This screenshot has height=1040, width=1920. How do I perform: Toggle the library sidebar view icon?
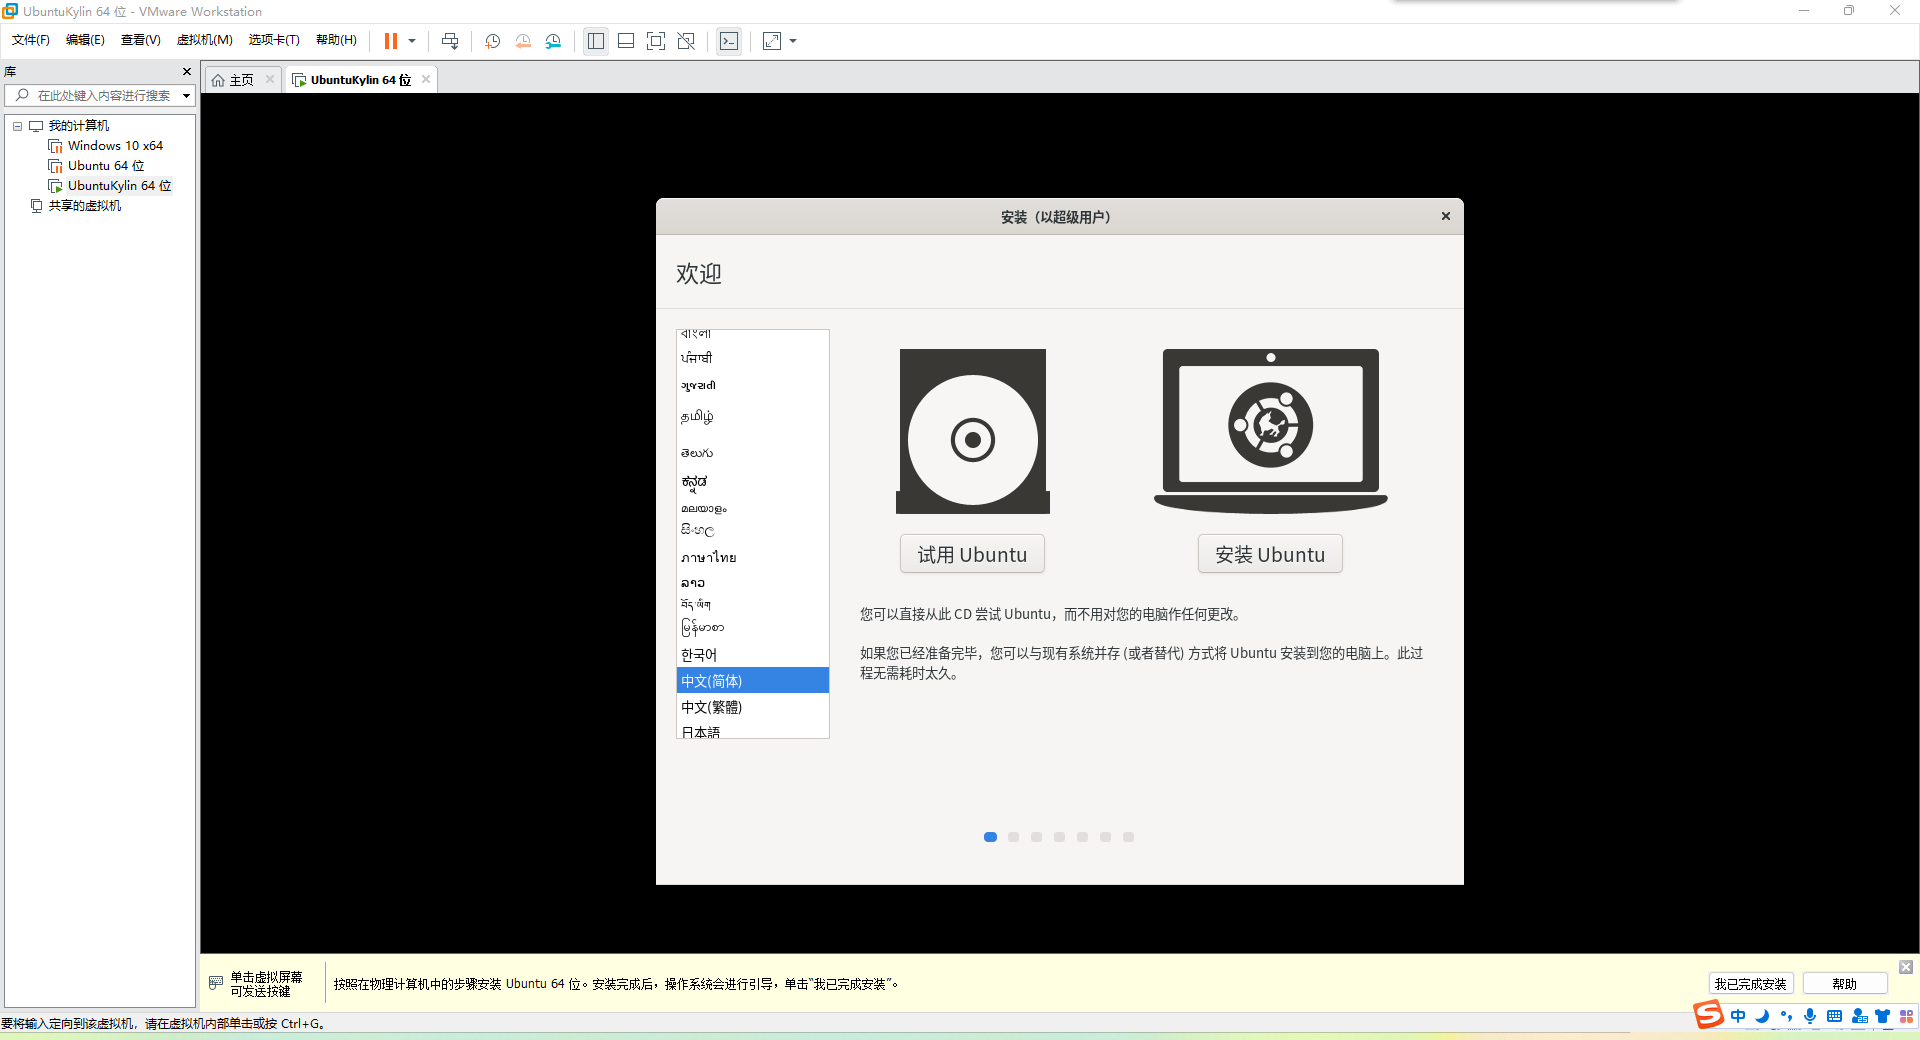596,41
